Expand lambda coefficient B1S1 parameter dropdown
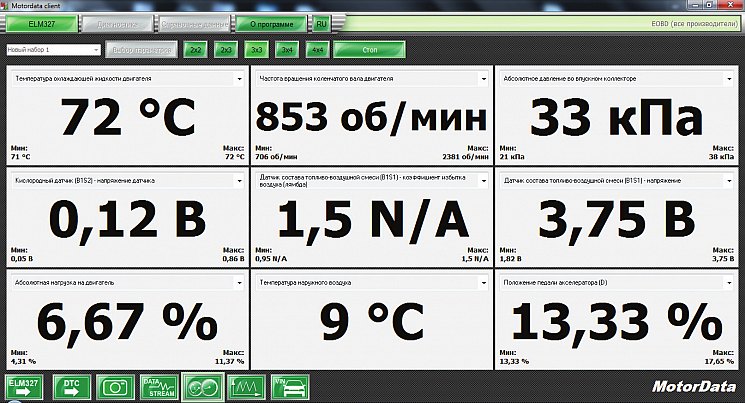This screenshot has height=403, width=745. 484,181
